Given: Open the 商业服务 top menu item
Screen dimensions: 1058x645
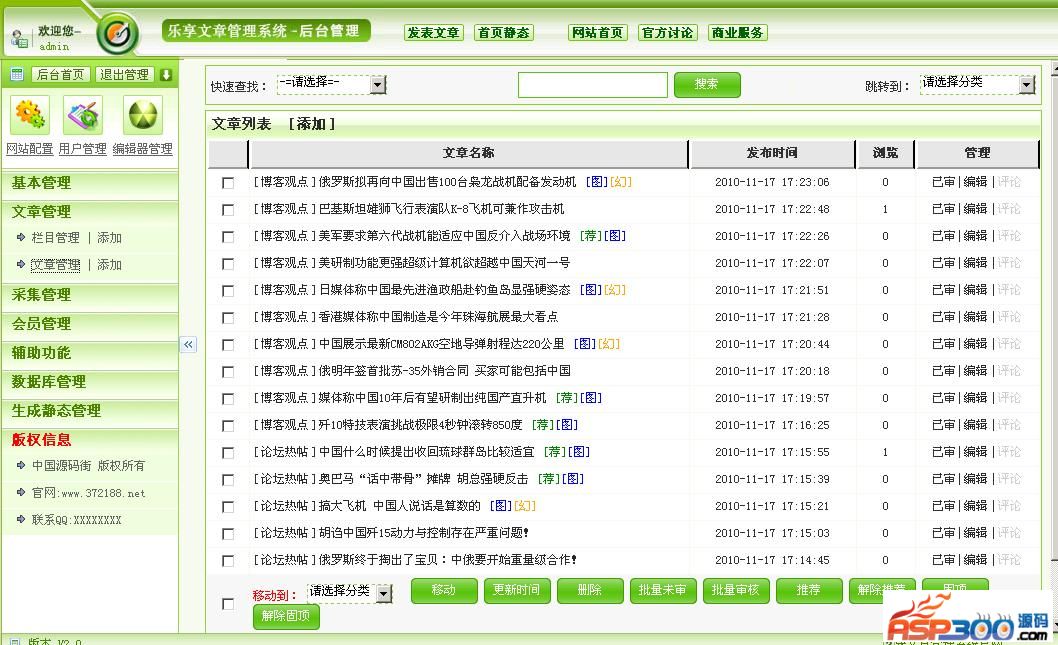Looking at the screenshot, I should (737, 32).
